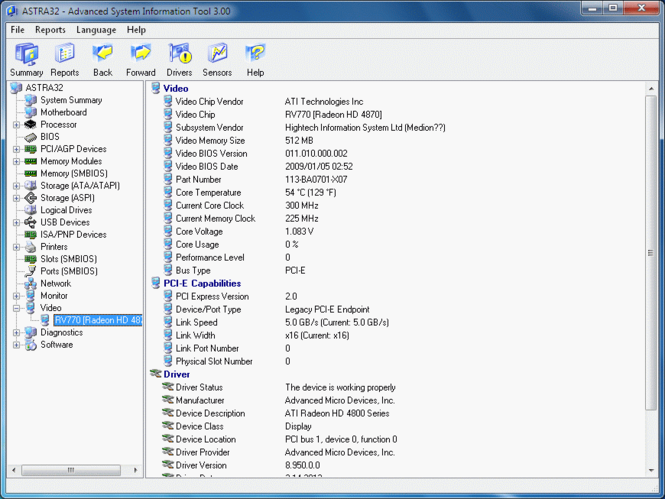The width and height of the screenshot is (665, 499).
Task: Expand the Software node
Action: pyautogui.click(x=16, y=345)
